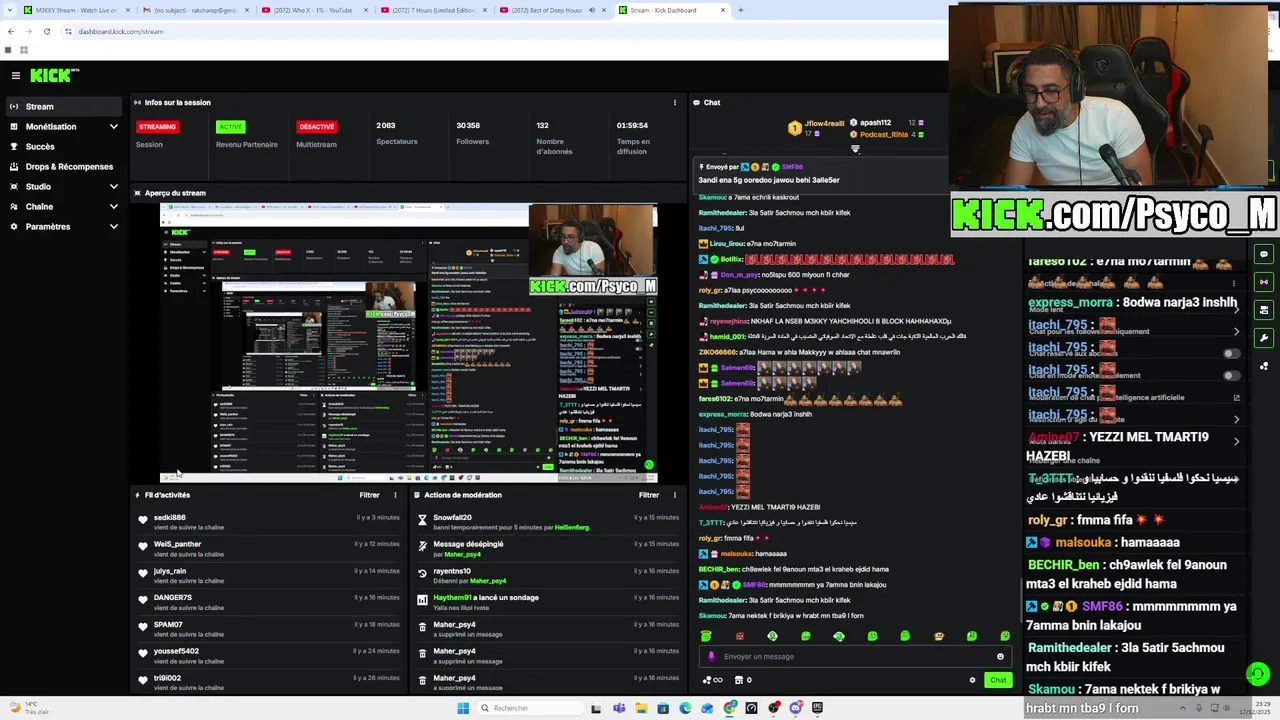Viewport: 1280px width, 720px height.
Task: Send message with the green Chat button
Action: tap(998, 680)
